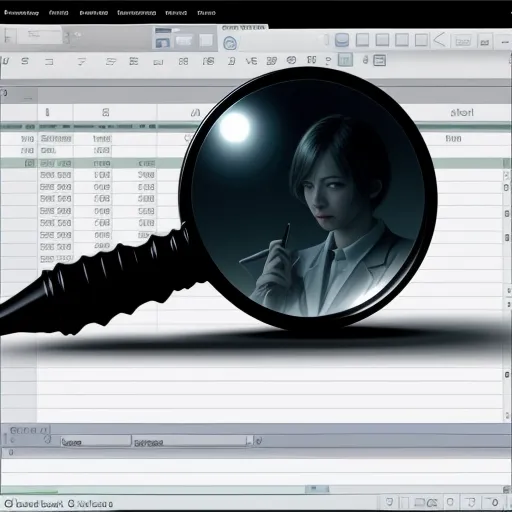The height and width of the screenshot is (512, 512).
Task: Select the active ribbon tab above the blue circle icon
Action: [x=243, y=28]
